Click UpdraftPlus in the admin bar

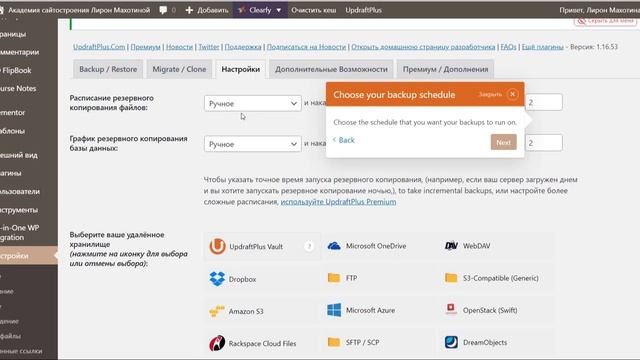pyautogui.click(x=363, y=10)
